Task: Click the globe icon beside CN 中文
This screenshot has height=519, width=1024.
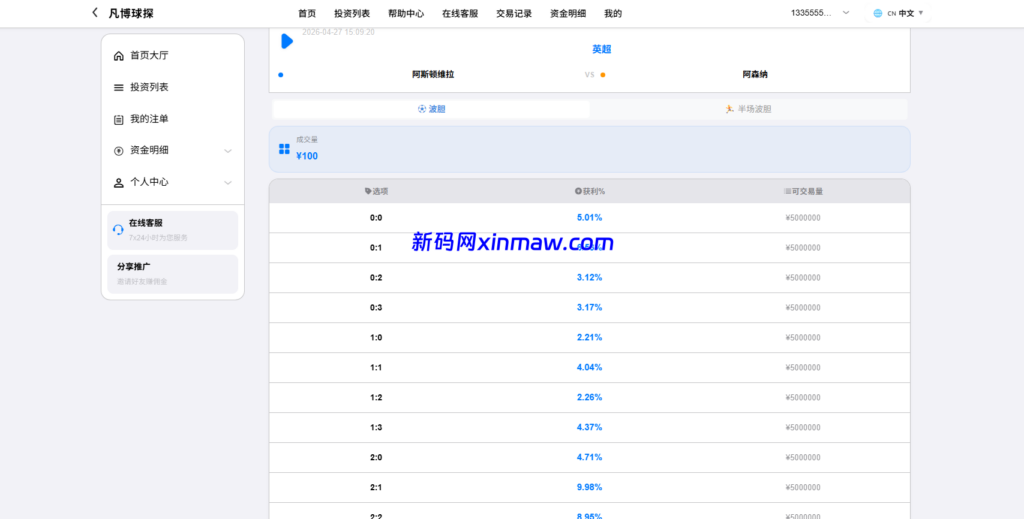Action: coord(878,13)
